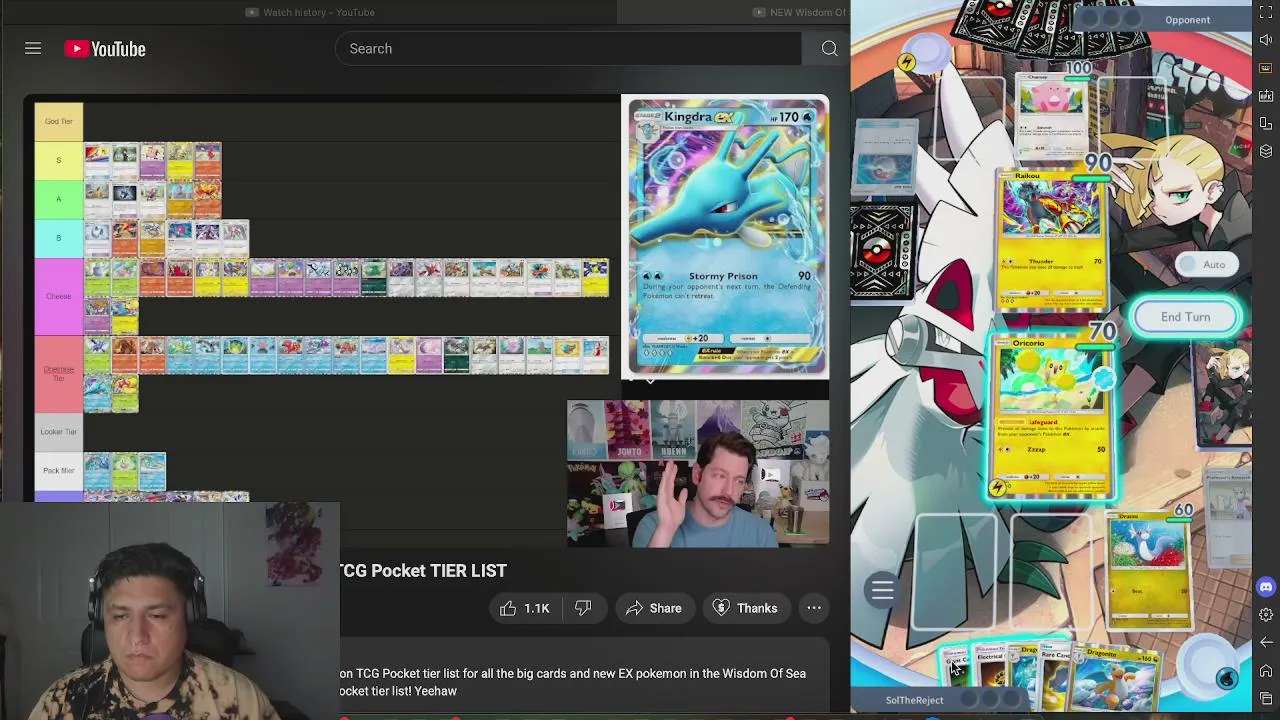Select the benched Dratini card
The width and height of the screenshot is (1280, 720).
(1149, 570)
